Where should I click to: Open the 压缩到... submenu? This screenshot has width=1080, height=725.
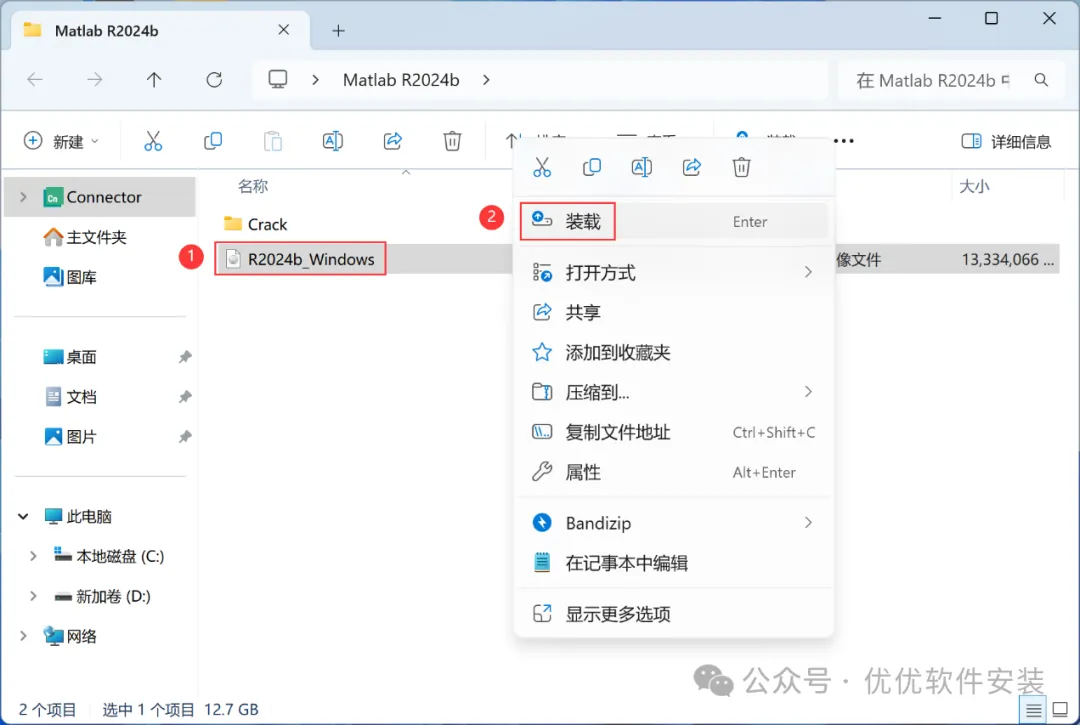pos(673,392)
